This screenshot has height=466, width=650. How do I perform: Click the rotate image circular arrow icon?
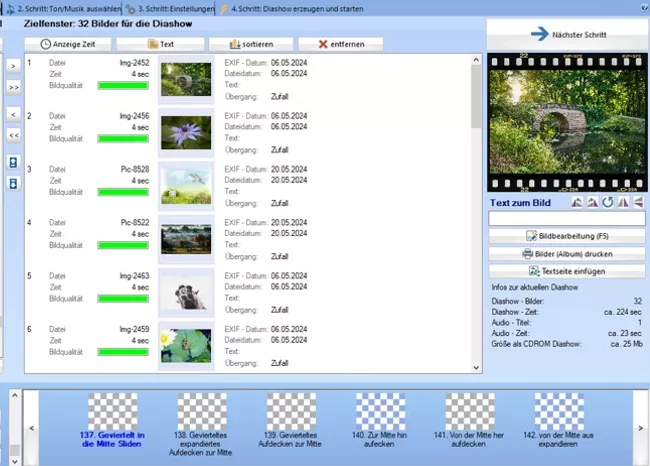(607, 202)
